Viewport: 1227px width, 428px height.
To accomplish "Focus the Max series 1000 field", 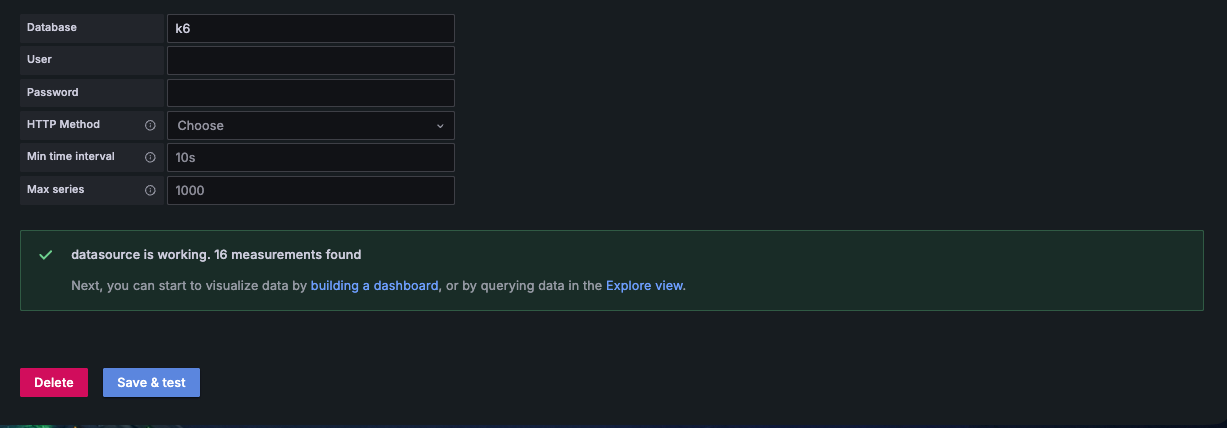I will tap(310, 190).
